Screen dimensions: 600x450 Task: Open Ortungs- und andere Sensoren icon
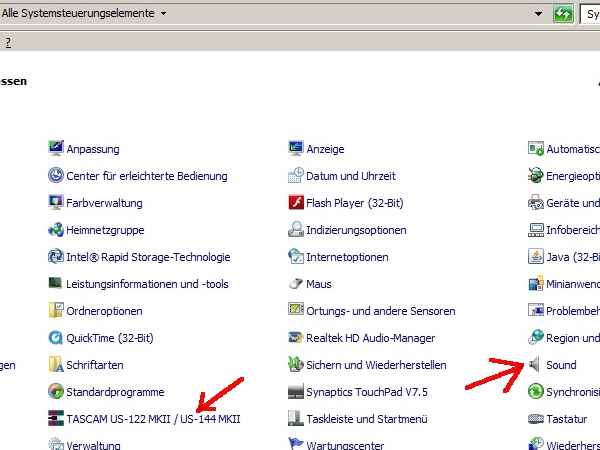[x=296, y=310]
